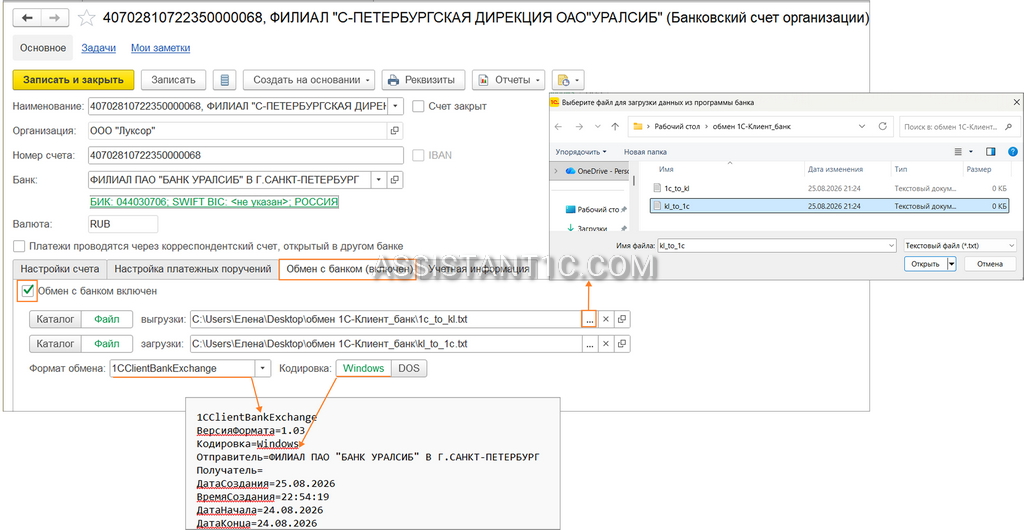Click Открыть in the file dialog

925,264
